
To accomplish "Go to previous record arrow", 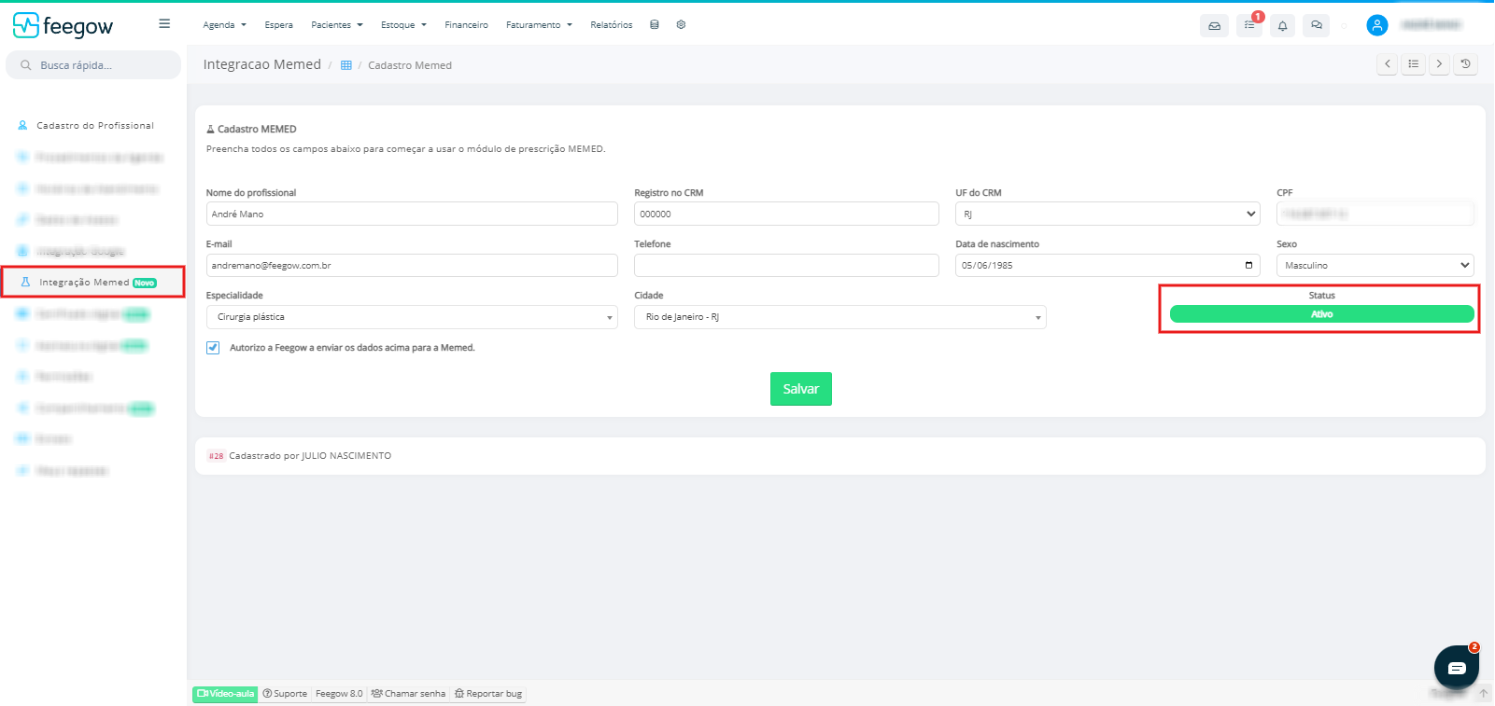I will (1387, 64).
